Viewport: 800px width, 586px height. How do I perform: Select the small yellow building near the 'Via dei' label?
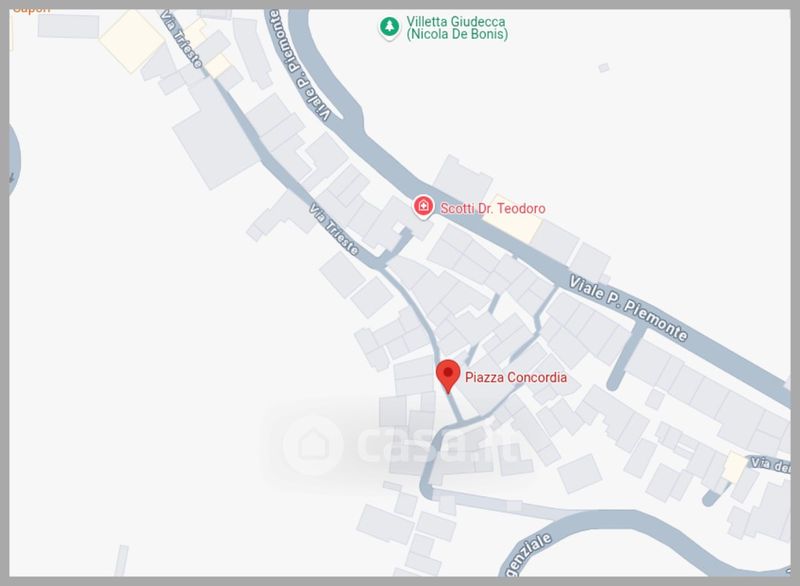(735, 467)
